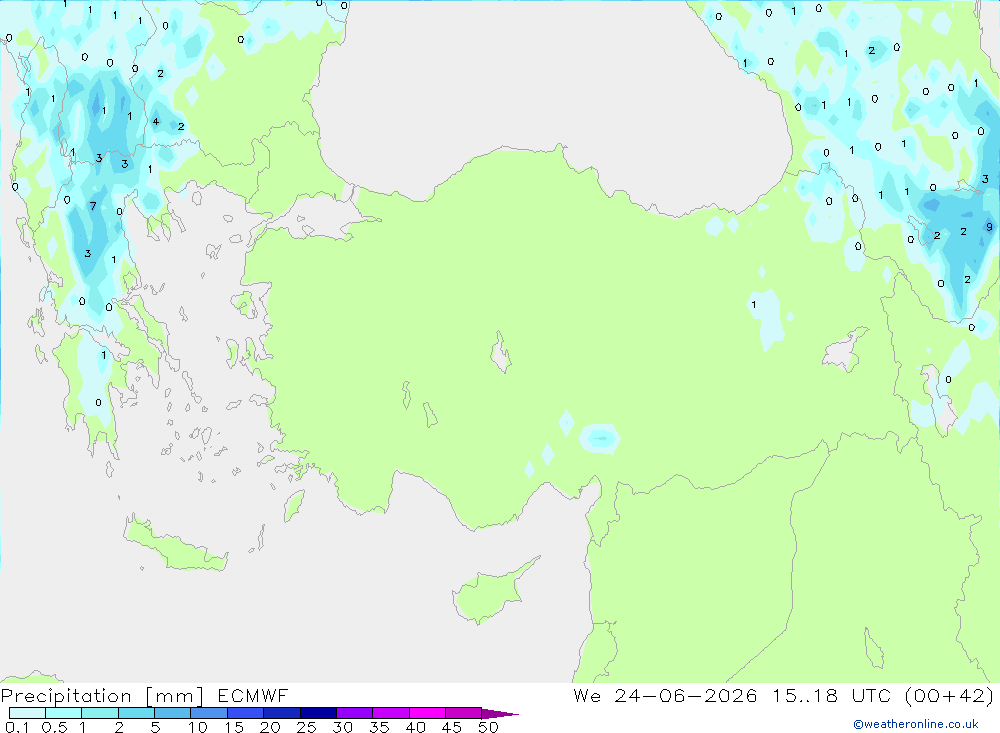This screenshot has height=733, width=1000.
Task: Click the '7' precipitation value on the map
Action: (93, 206)
